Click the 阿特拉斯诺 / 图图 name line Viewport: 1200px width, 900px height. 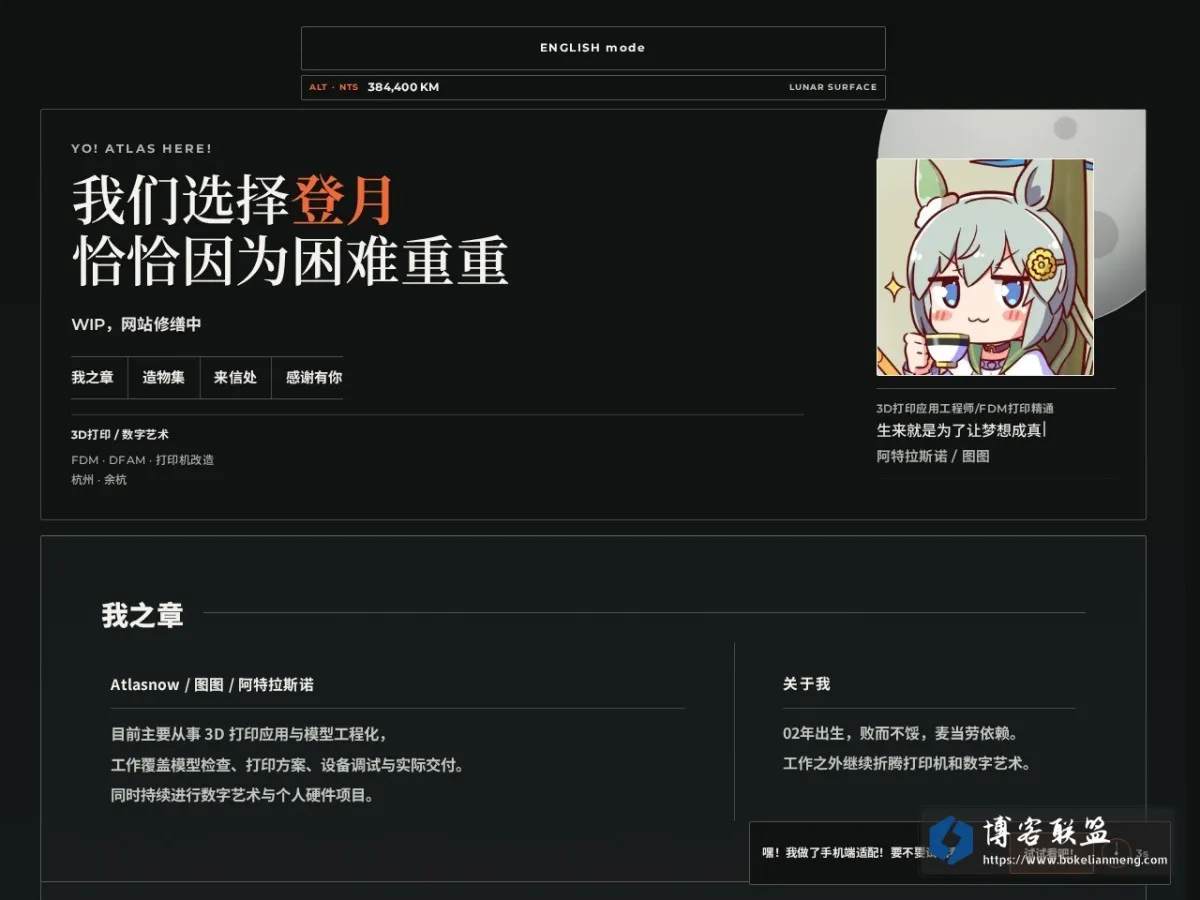(x=933, y=456)
